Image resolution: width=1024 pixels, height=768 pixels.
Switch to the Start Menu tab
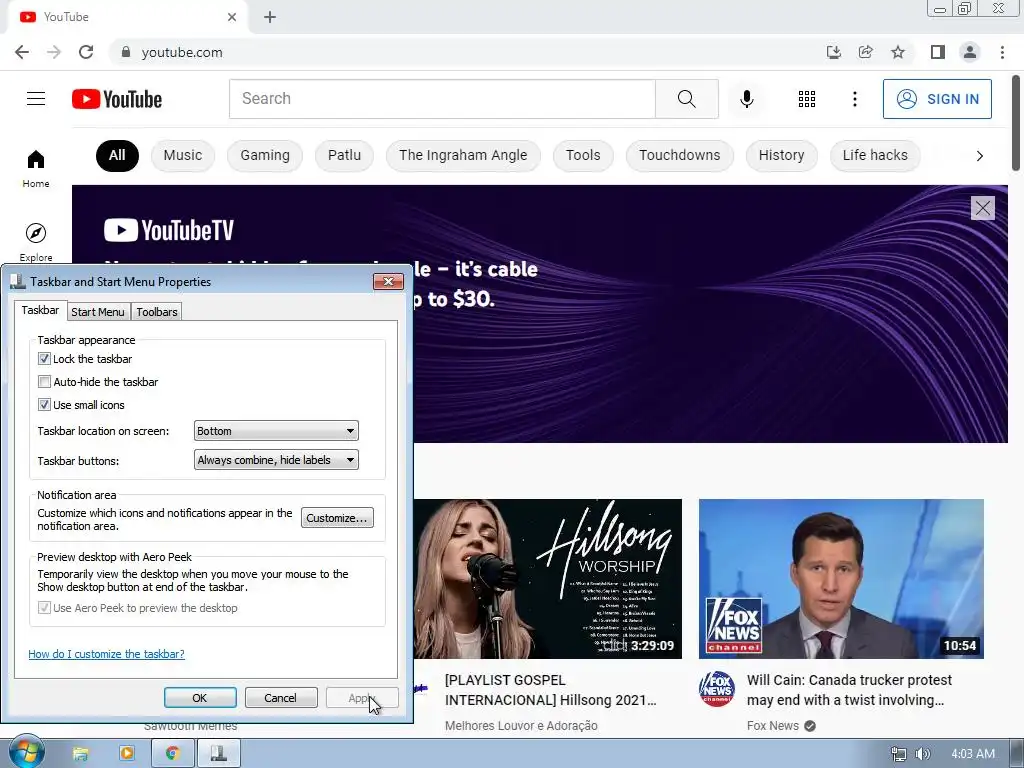pyautogui.click(x=98, y=312)
